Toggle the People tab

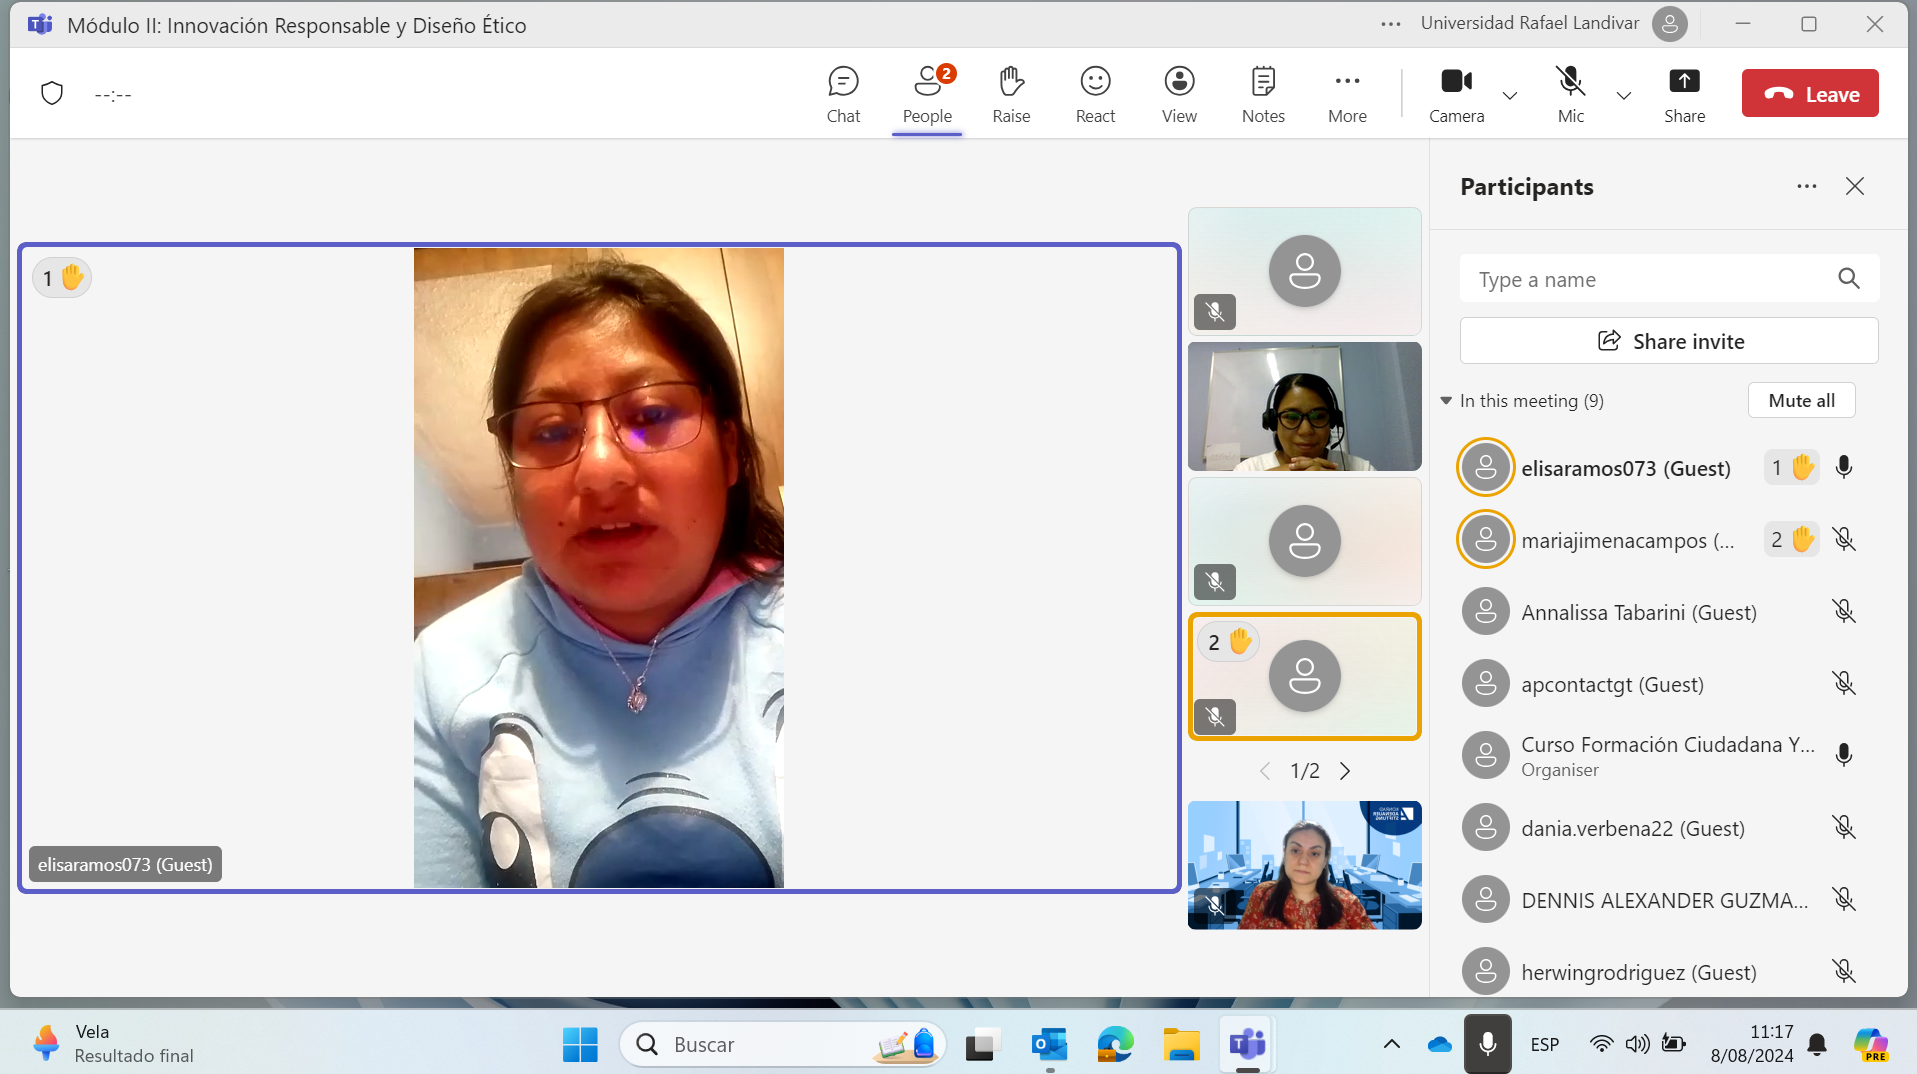[927, 94]
